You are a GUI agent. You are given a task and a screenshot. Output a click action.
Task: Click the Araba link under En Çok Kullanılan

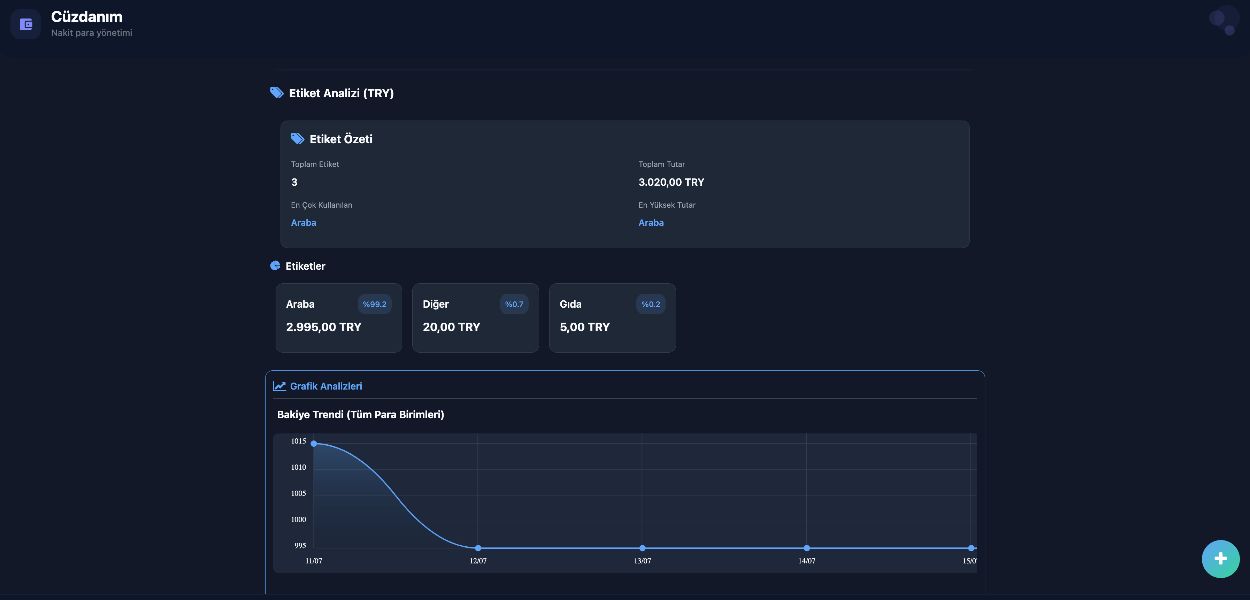click(304, 223)
